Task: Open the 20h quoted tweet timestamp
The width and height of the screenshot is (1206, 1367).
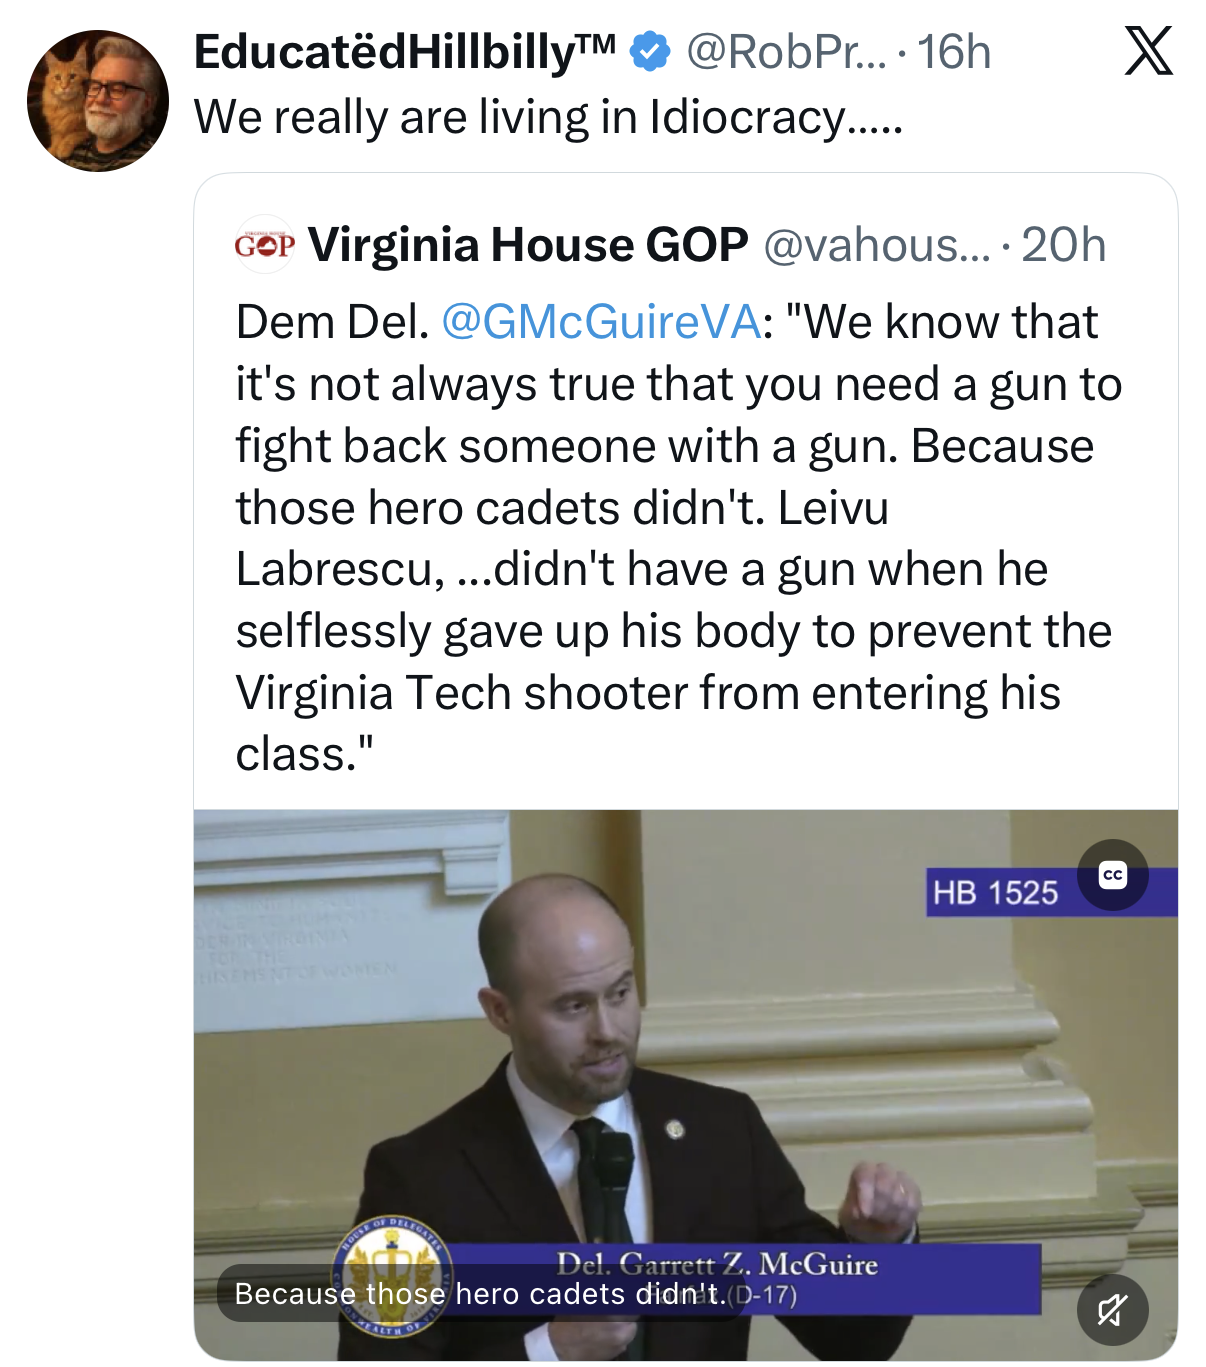Action: pos(1063,245)
